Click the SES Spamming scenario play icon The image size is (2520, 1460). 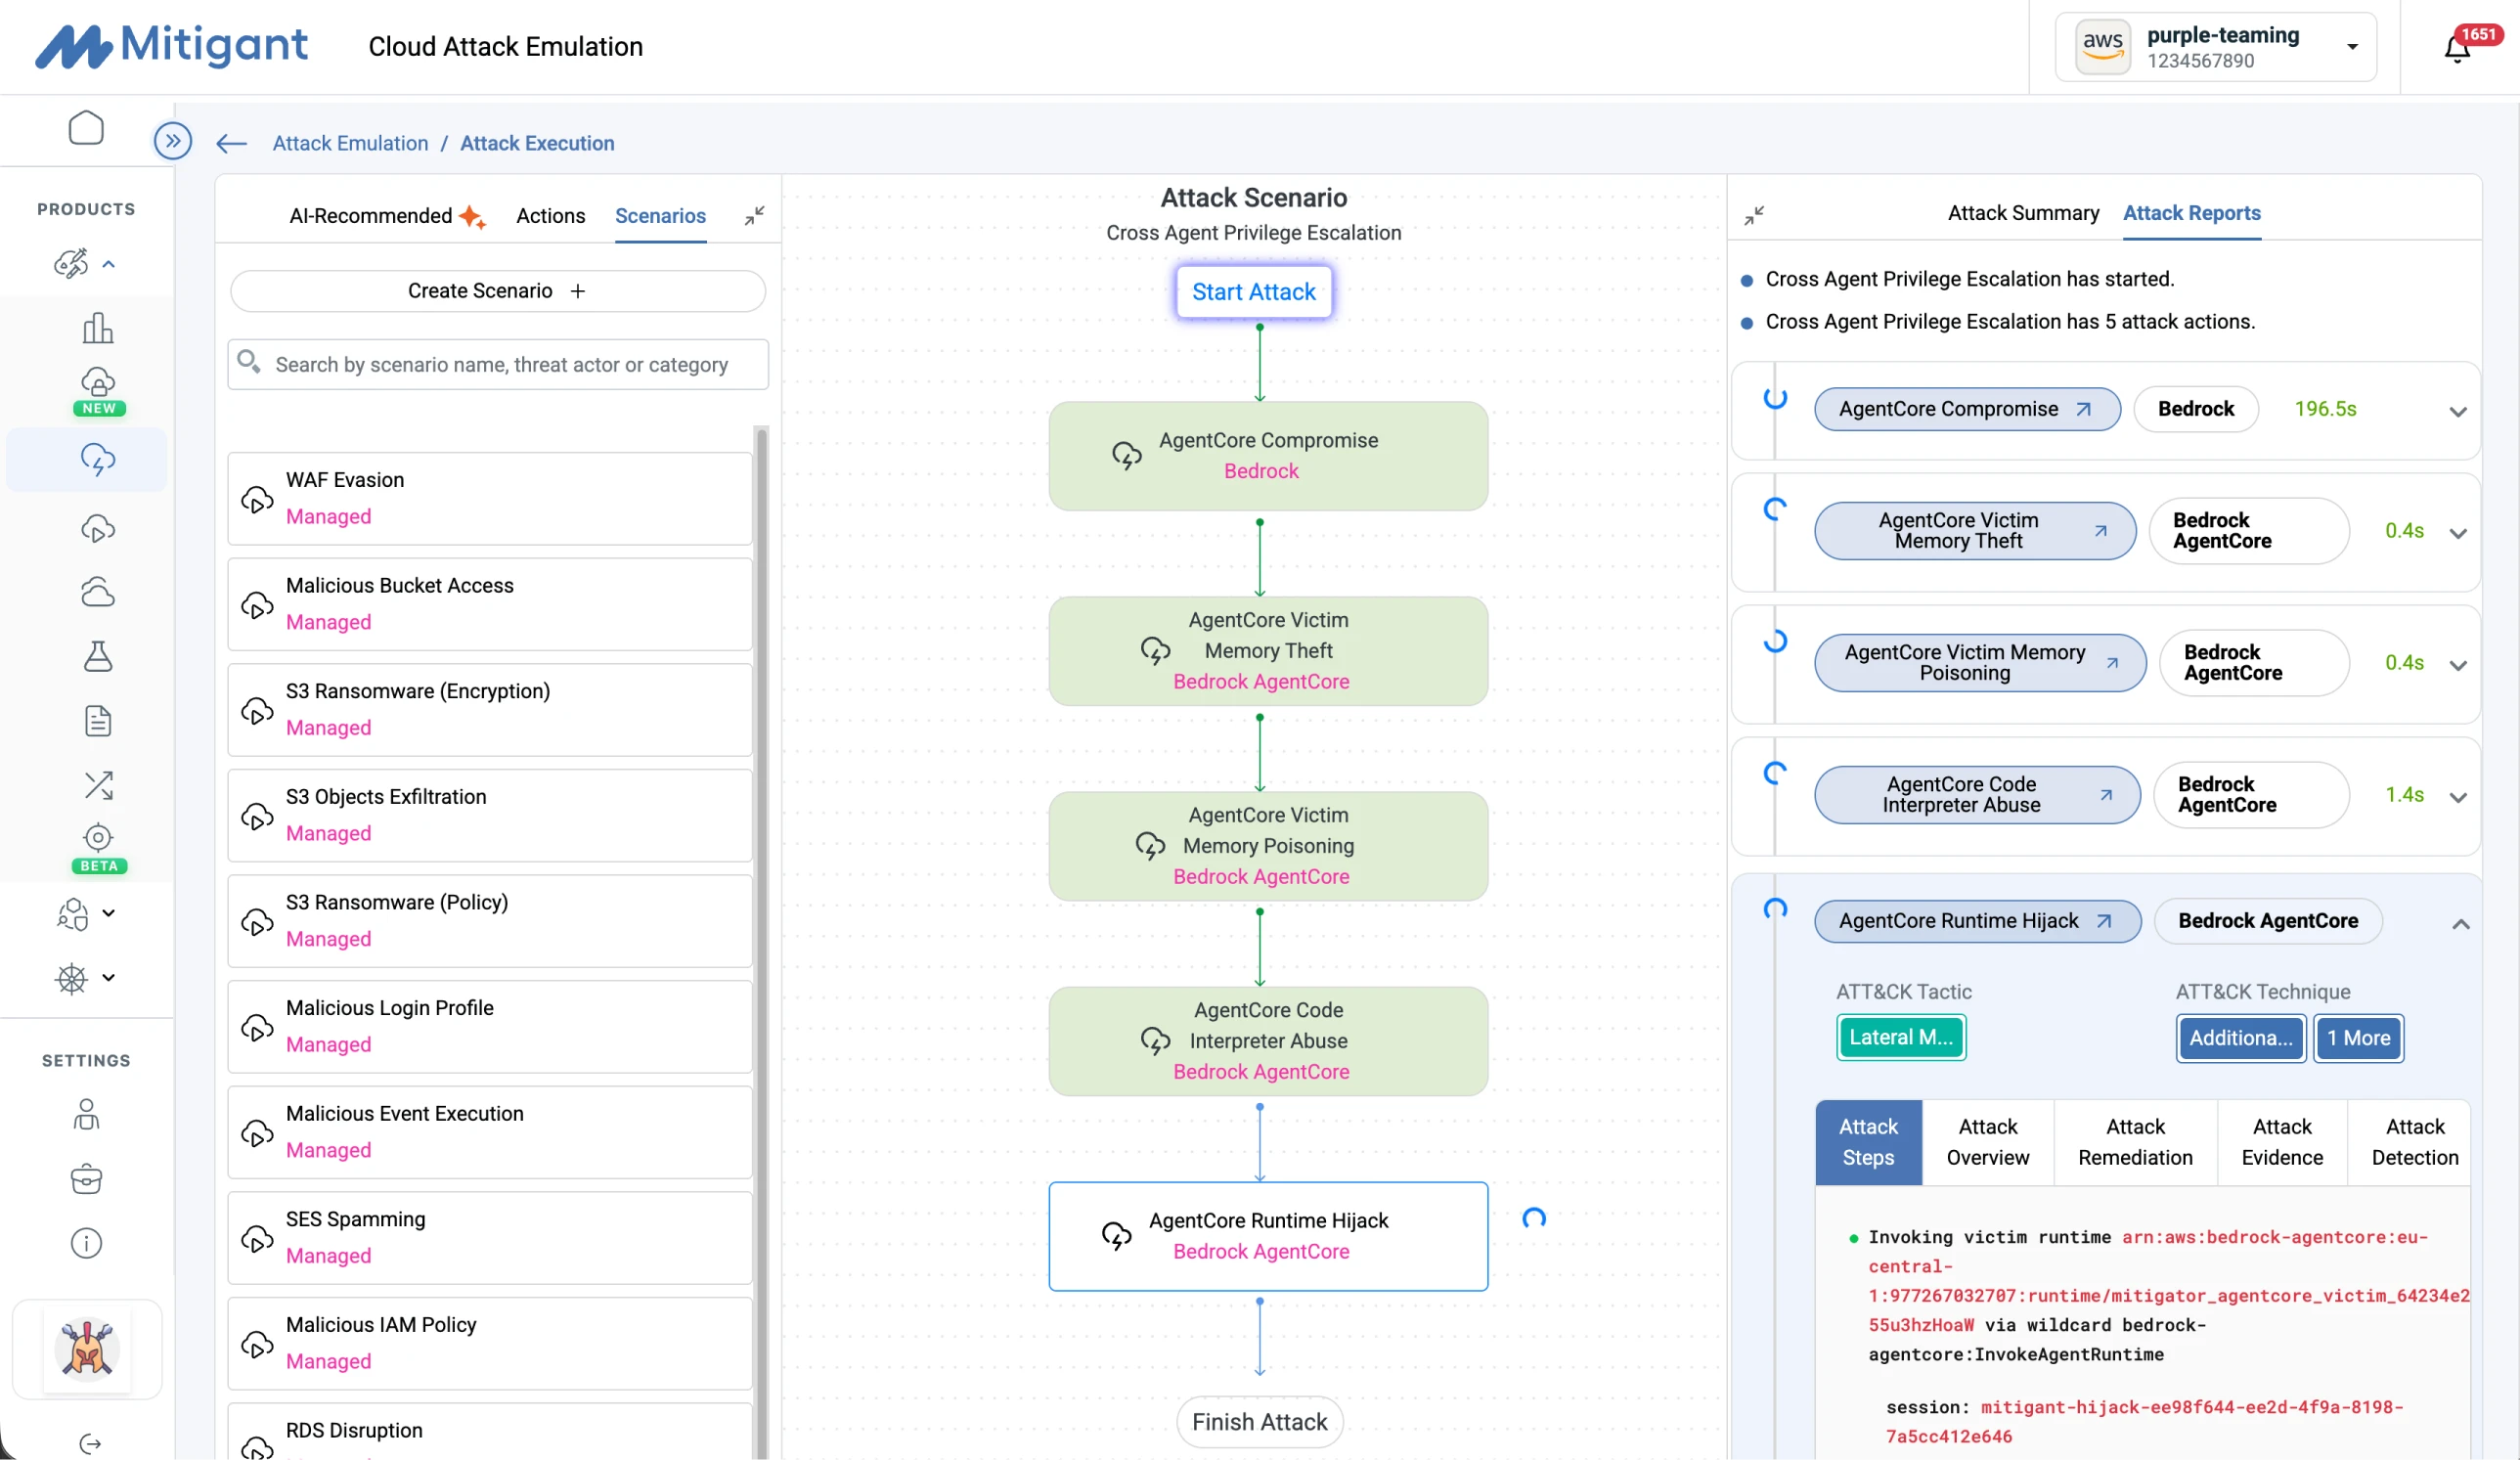[x=257, y=1239]
